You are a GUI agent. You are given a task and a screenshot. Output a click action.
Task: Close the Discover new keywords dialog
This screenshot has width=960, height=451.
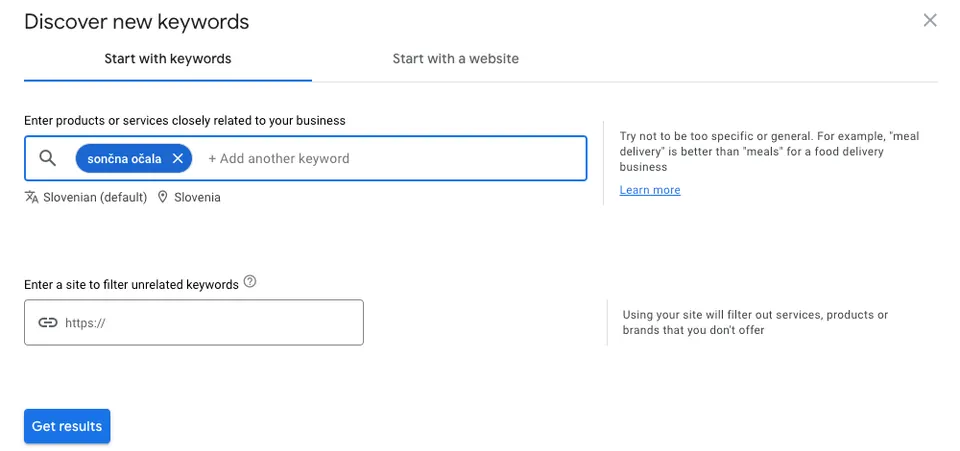[929, 21]
